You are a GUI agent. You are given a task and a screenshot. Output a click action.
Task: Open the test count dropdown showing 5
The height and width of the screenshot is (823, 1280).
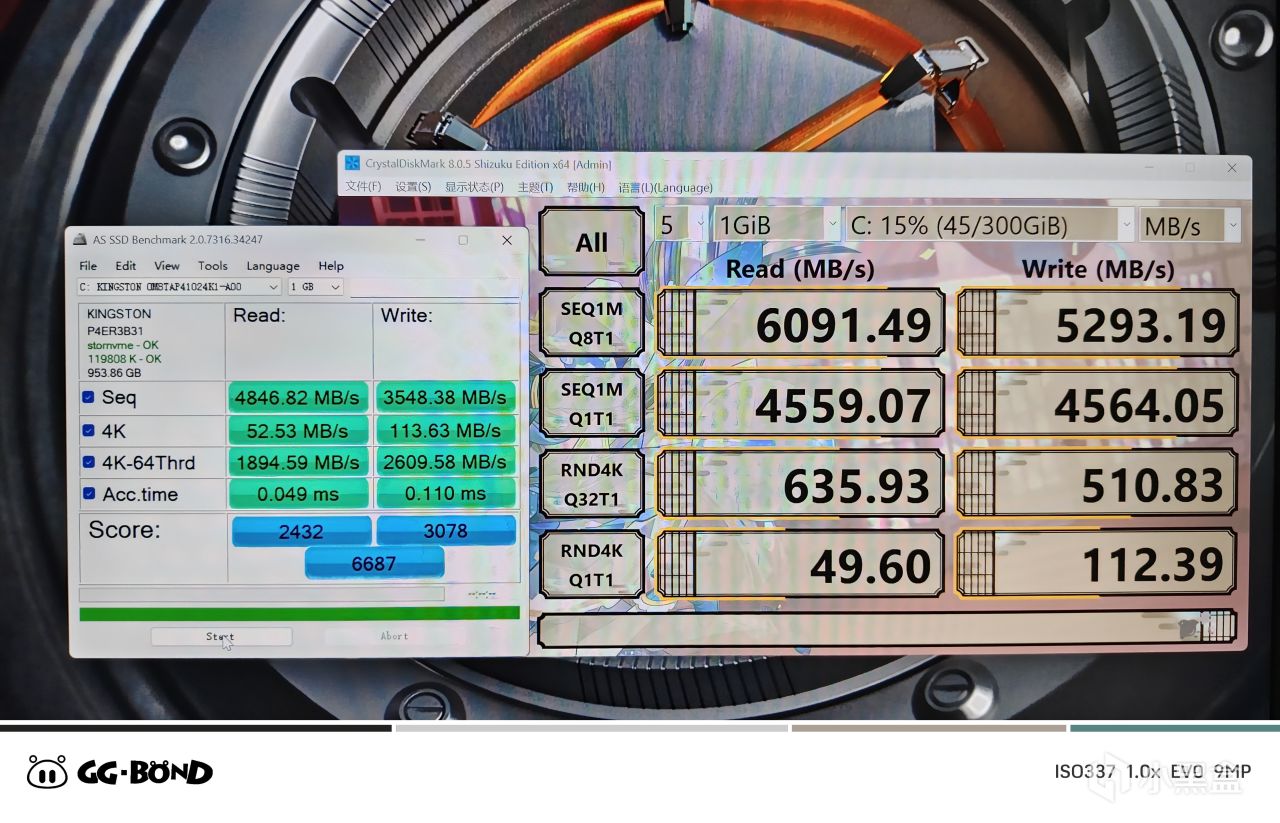click(x=681, y=225)
